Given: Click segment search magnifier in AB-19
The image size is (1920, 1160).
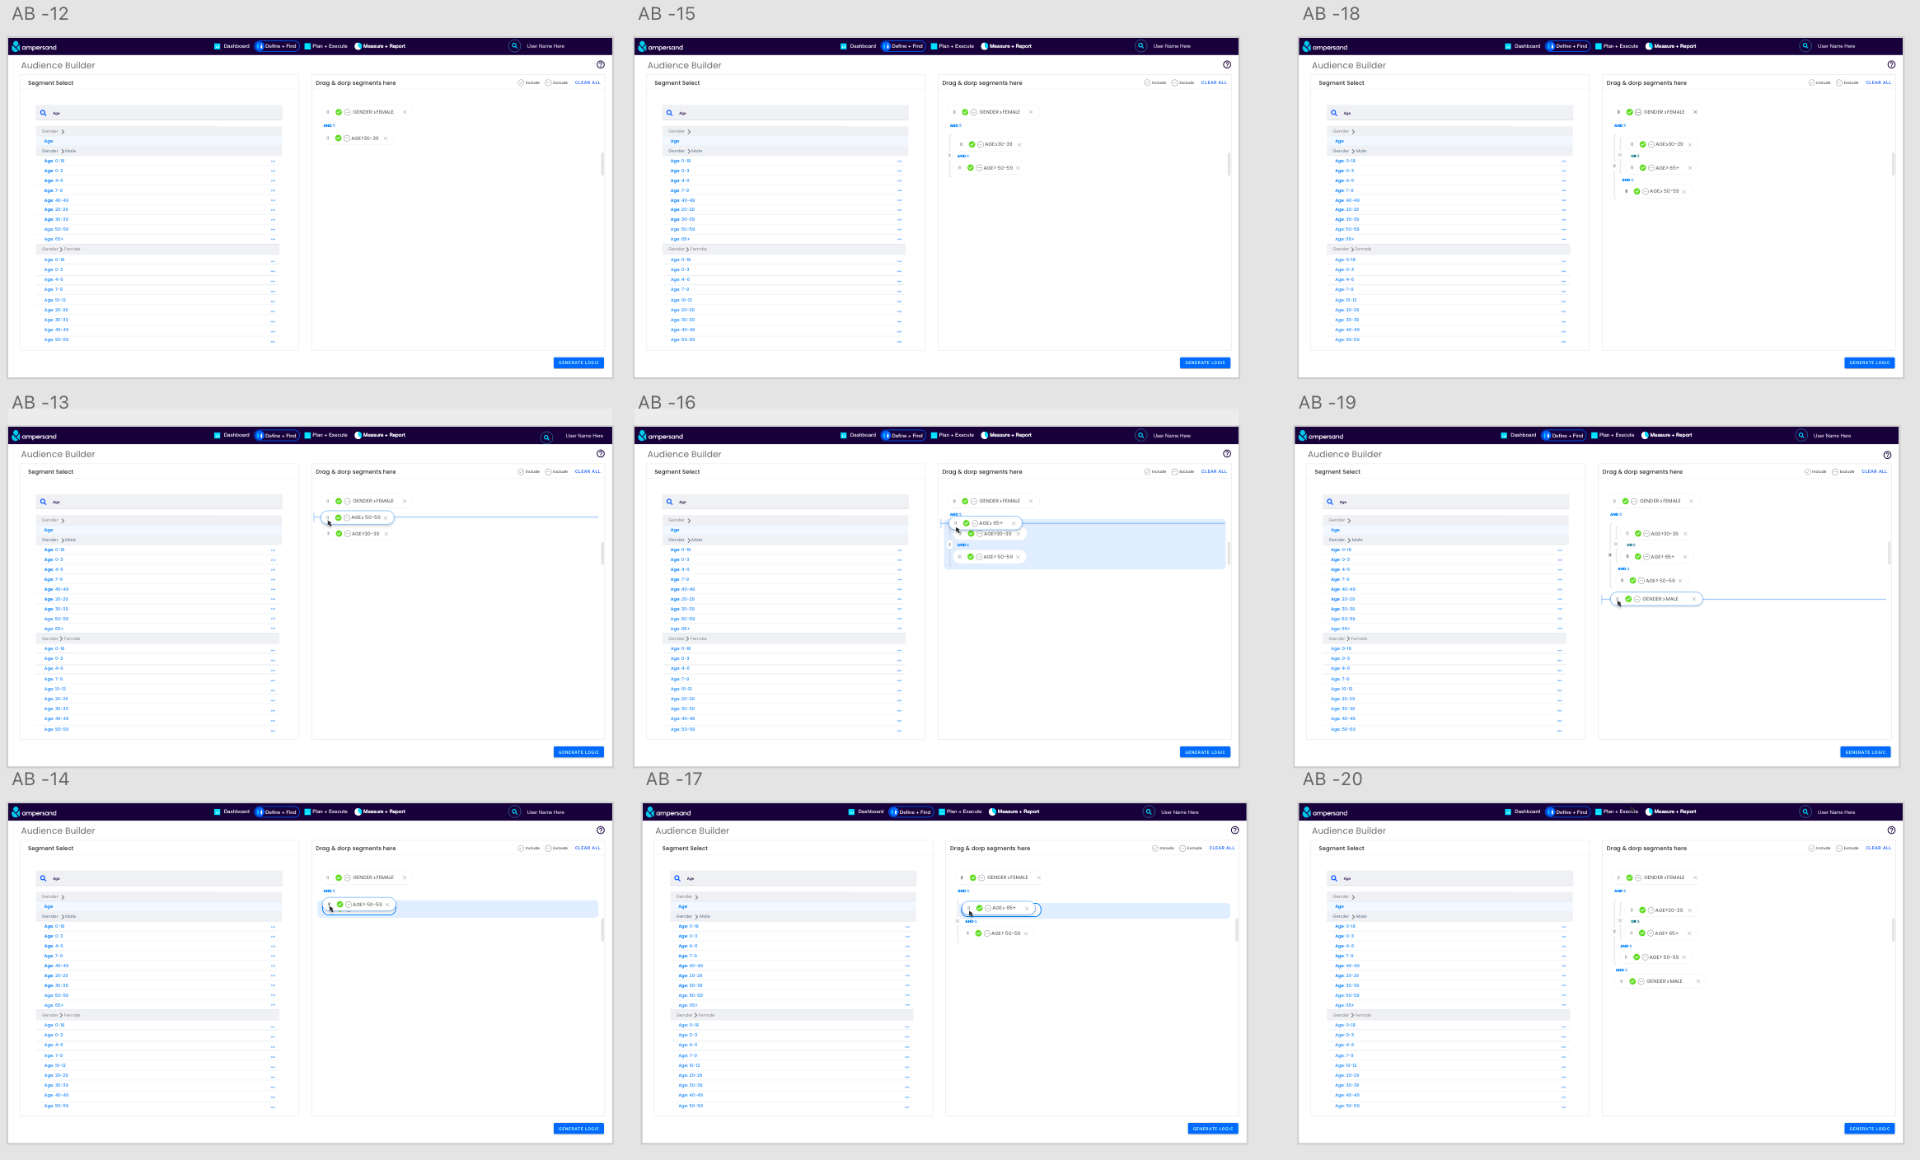Looking at the screenshot, I should 1330,502.
